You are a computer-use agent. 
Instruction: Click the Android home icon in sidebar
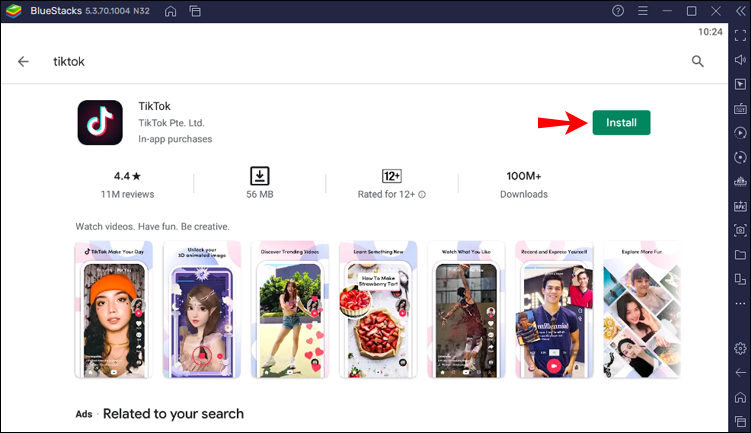[x=740, y=397]
